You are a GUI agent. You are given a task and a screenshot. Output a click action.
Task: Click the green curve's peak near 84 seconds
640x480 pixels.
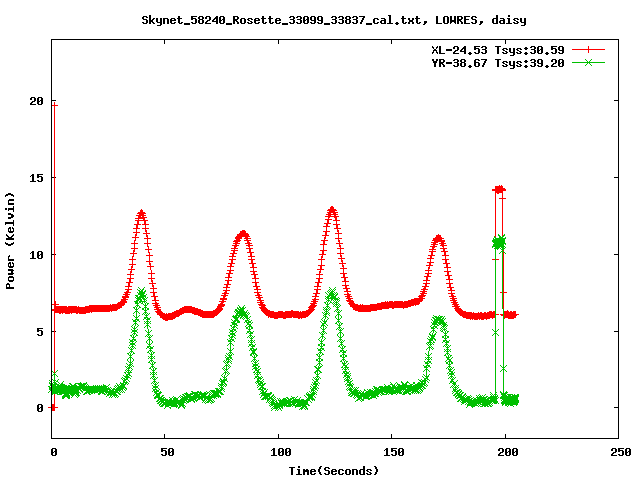click(x=241, y=311)
